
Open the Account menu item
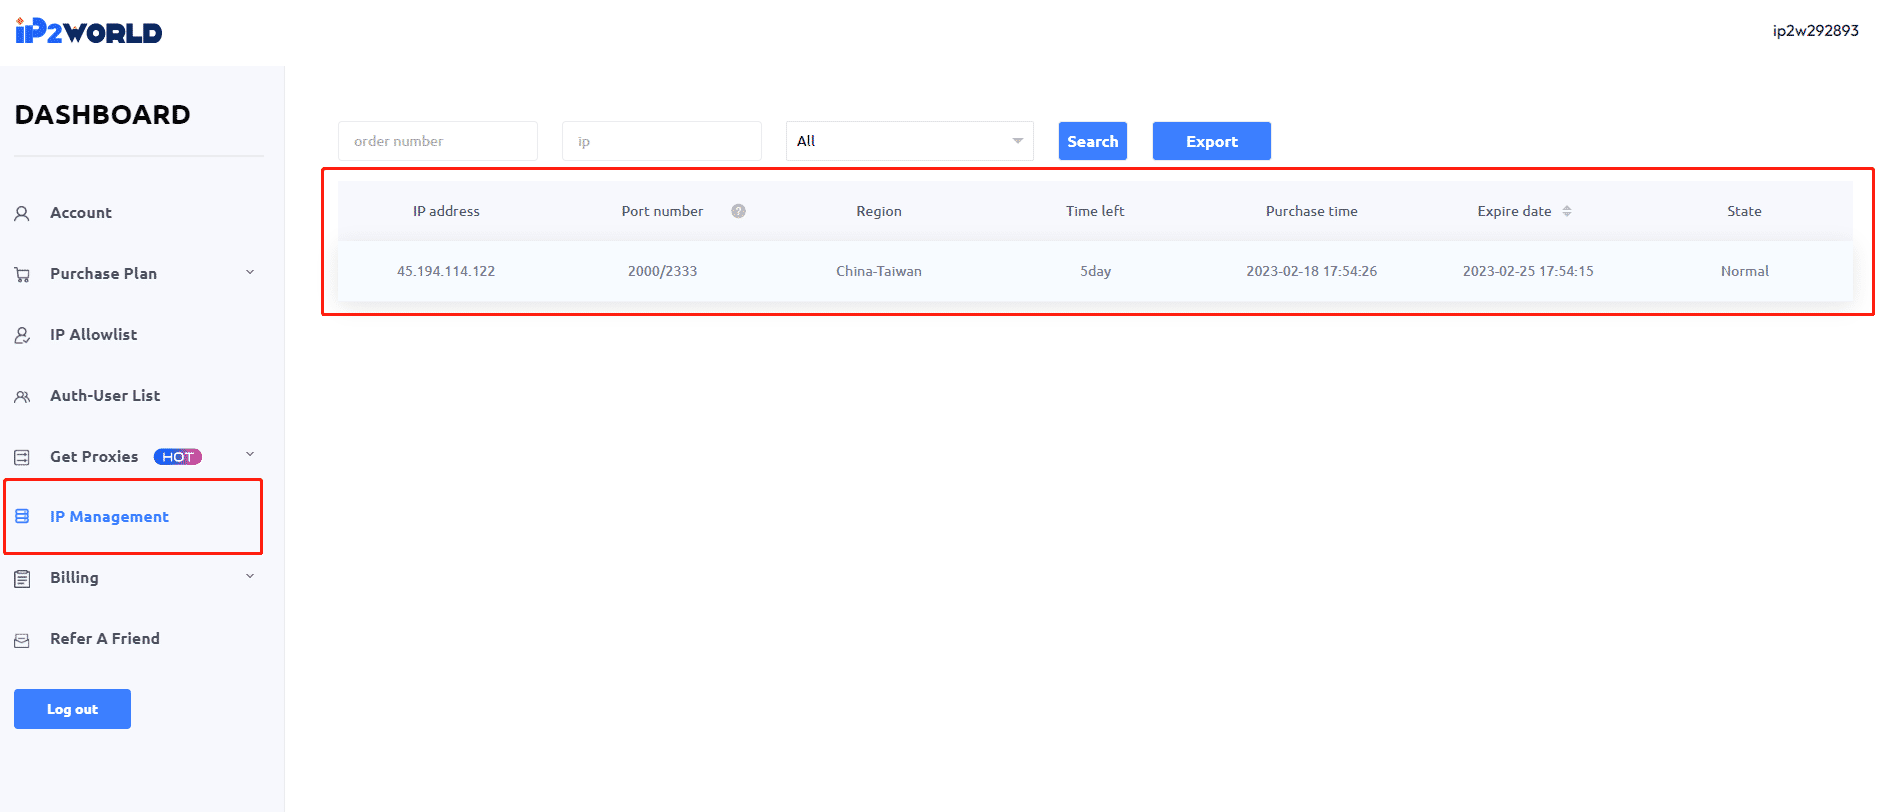click(x=81, y=213)
